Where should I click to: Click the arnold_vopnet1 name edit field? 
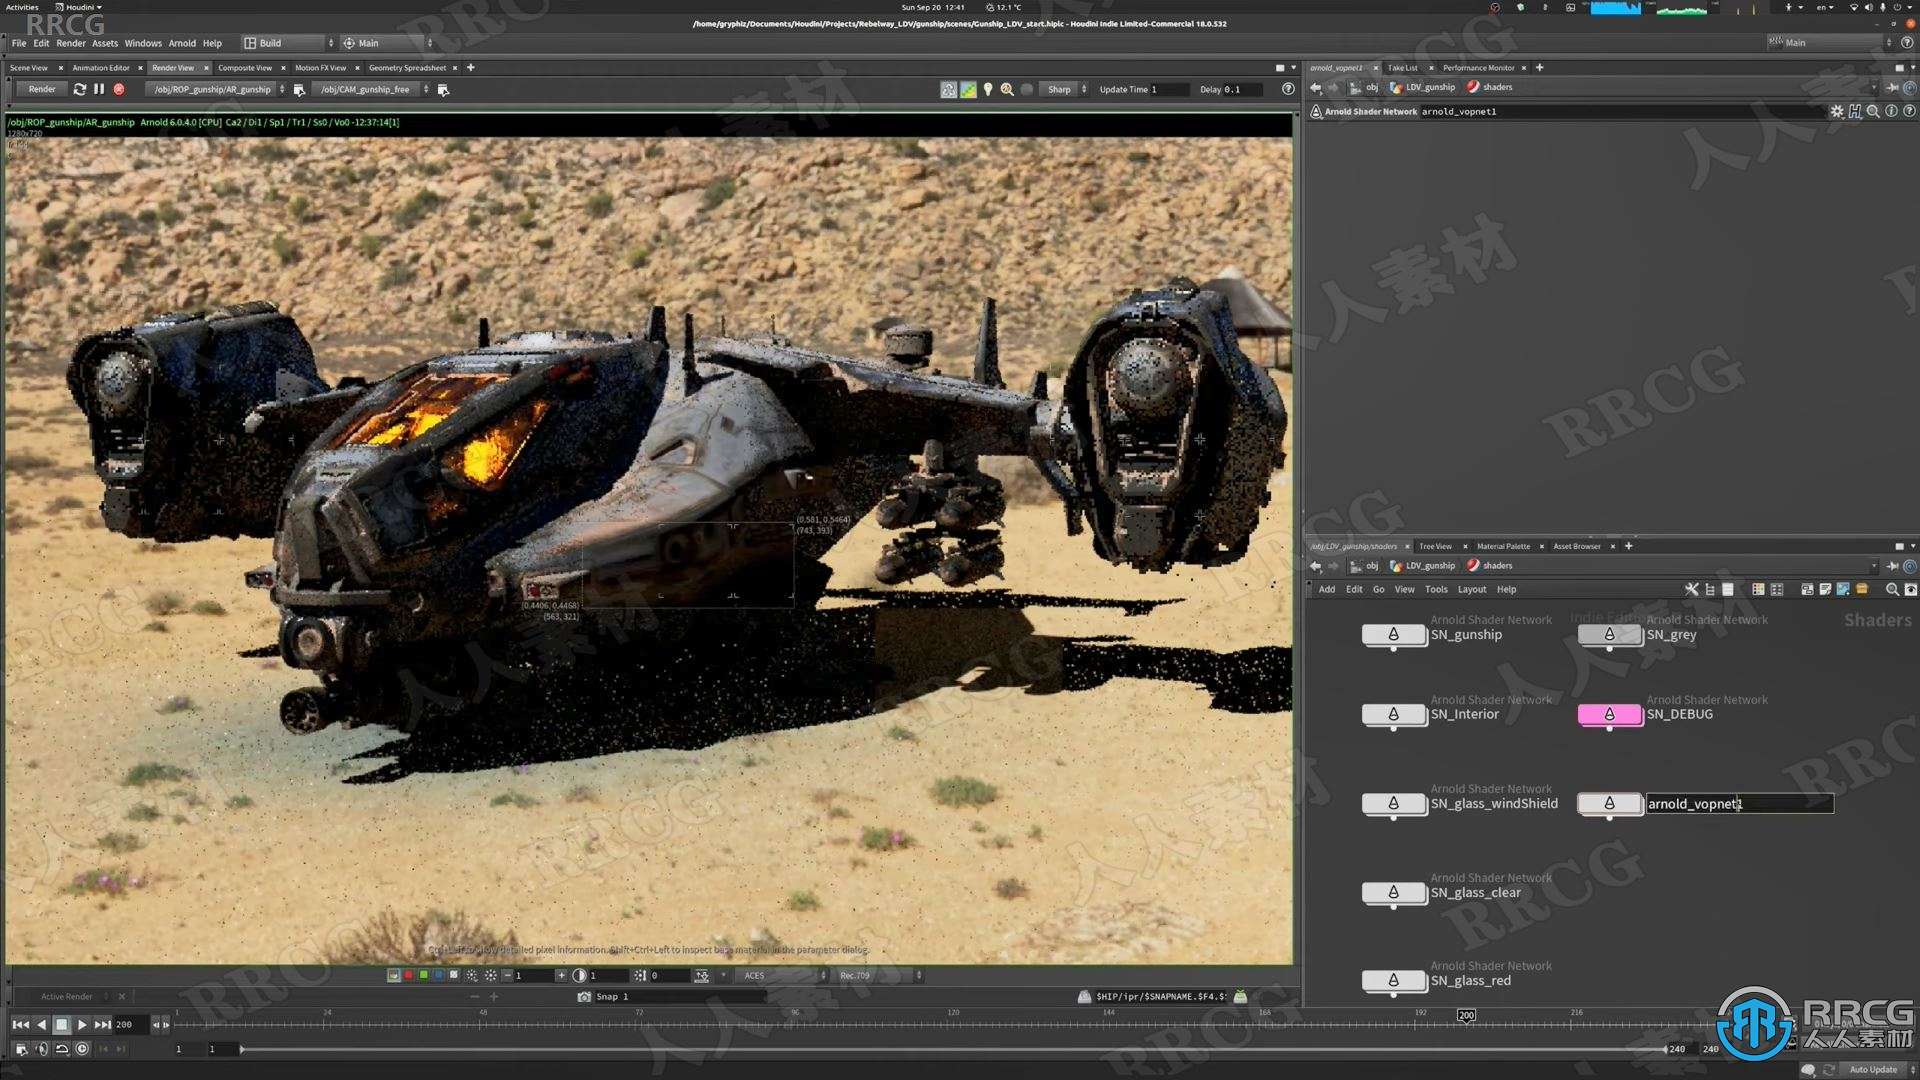1739,804
